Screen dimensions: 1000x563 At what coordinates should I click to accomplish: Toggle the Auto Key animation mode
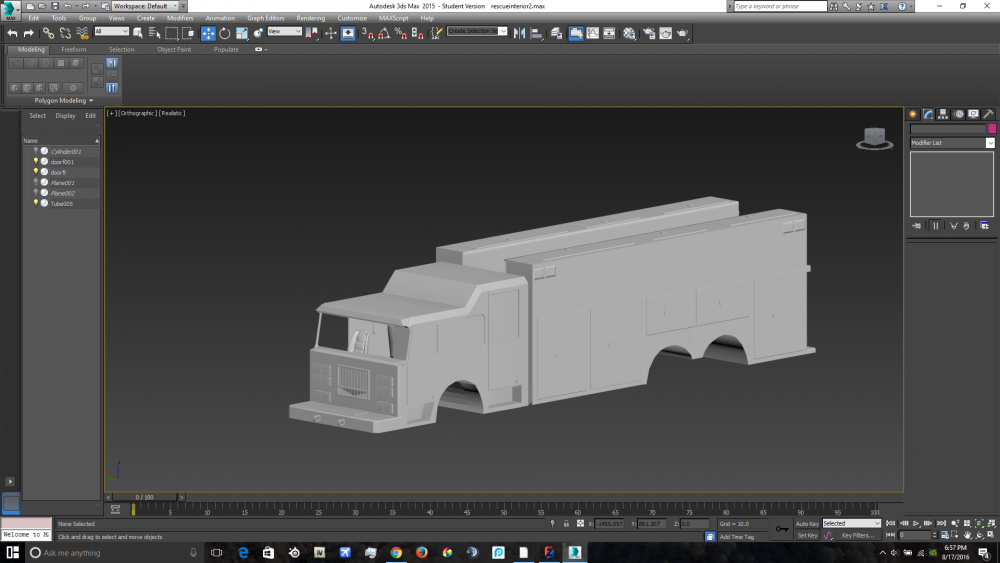click(807, 523)
